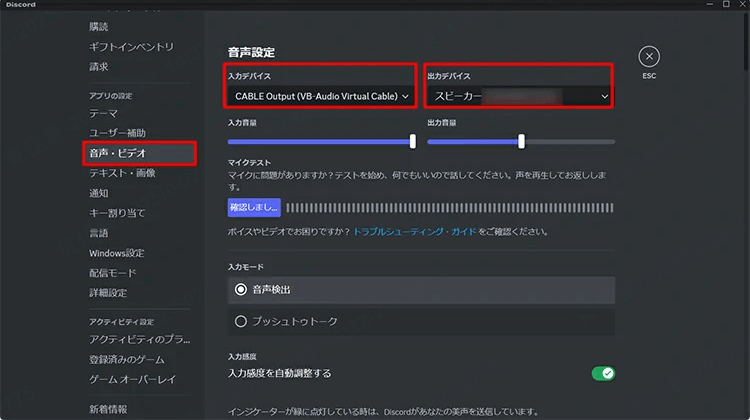This screenshot has height=420, width=750.
Task: Click the 入力音量 slider handle
Action: click(413, 141)
